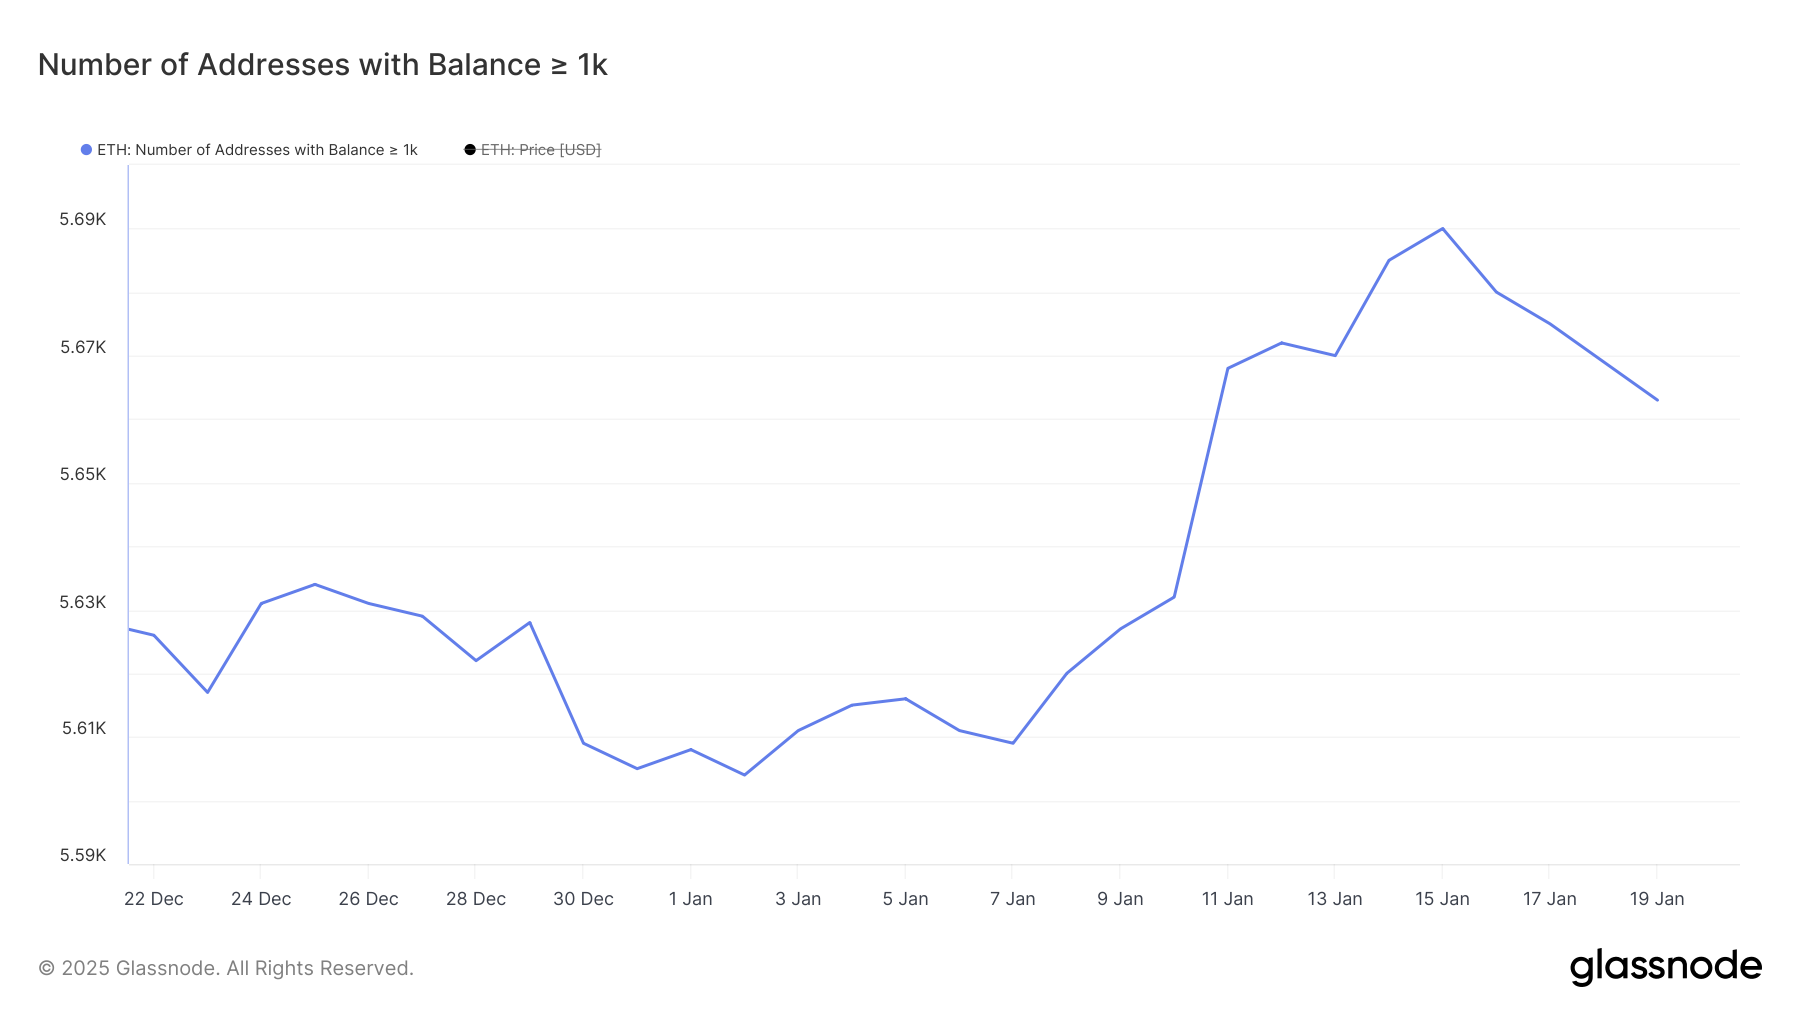This screenshot has width=1800, height=1013.
Task: Click the chart title text
Action: (323, 65)
